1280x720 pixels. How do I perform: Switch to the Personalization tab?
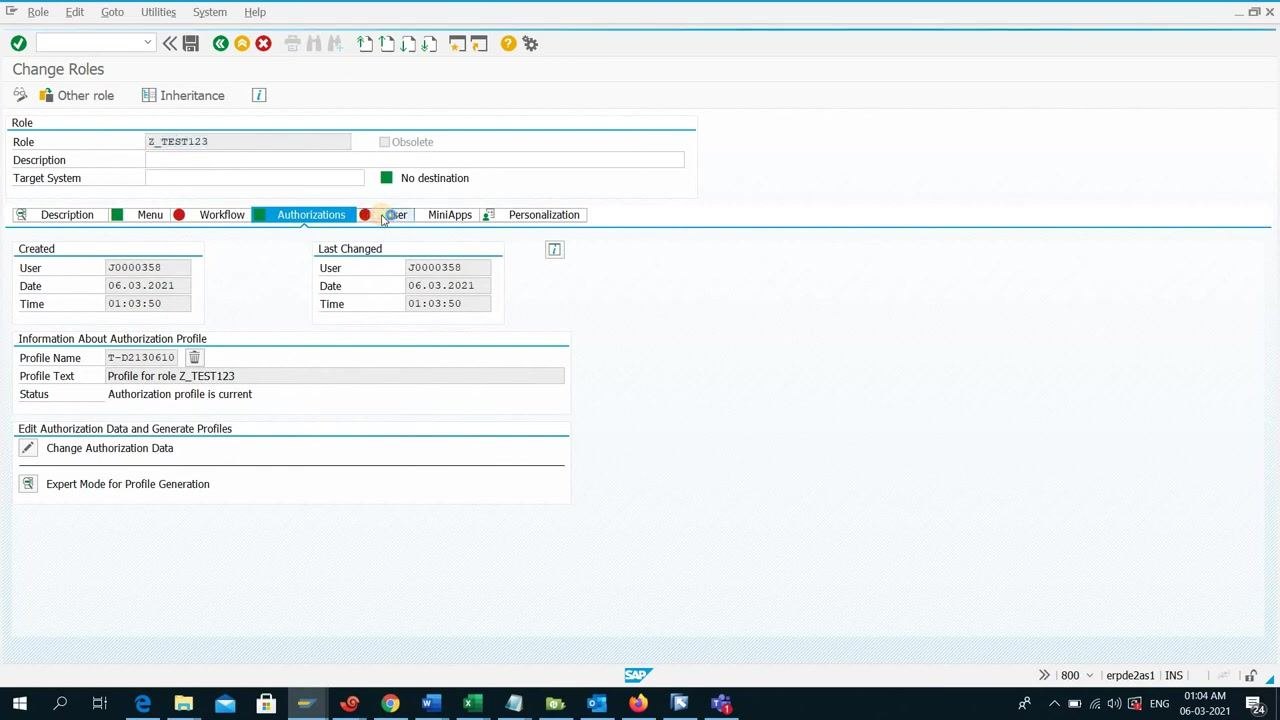coord(532,215)
